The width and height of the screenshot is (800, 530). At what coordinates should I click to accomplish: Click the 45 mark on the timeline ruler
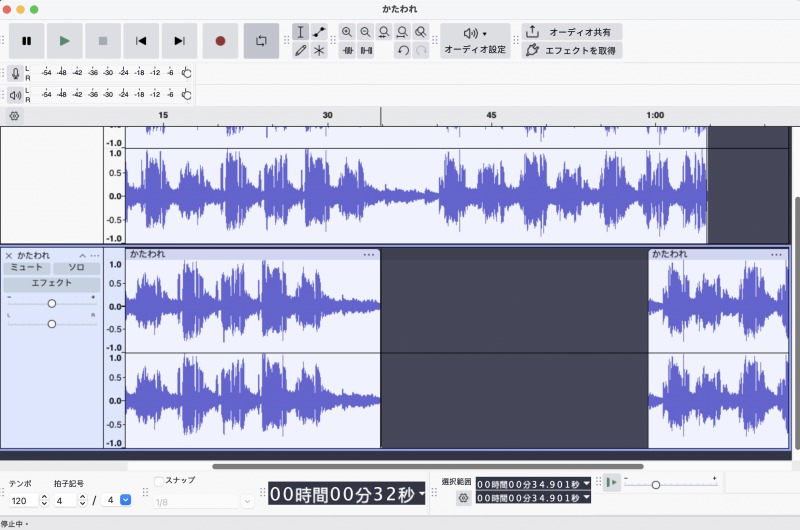pos(491,115)
